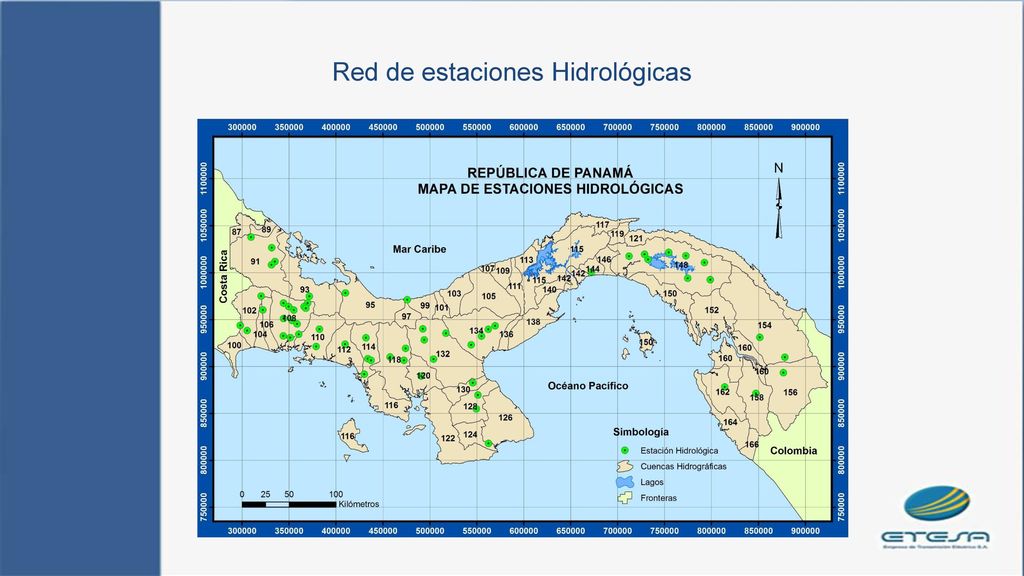Click basin number 154
Image resolution: width=1024 pixels, height=576 pixels.
765,325
